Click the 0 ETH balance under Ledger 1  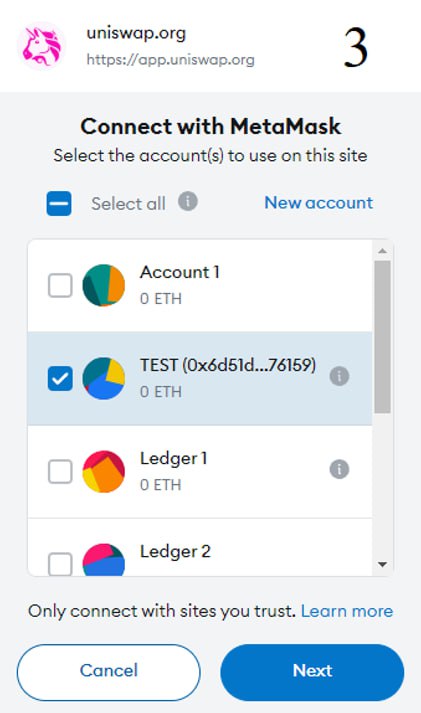161,485
